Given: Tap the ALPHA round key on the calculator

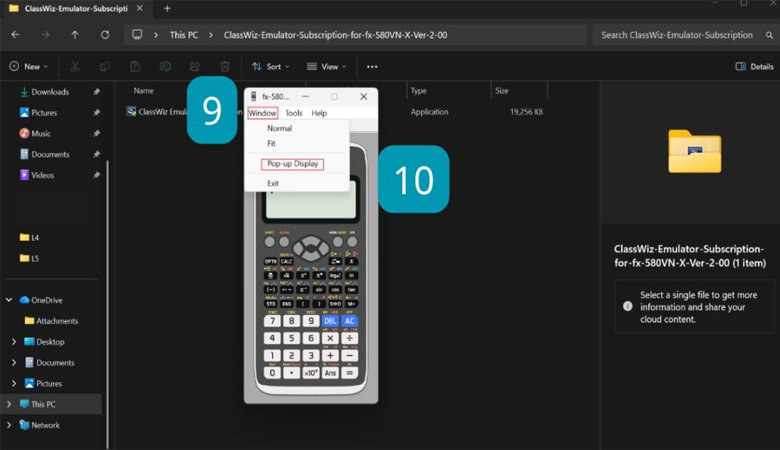Looking at the screenshot, I should pos(284,242).
